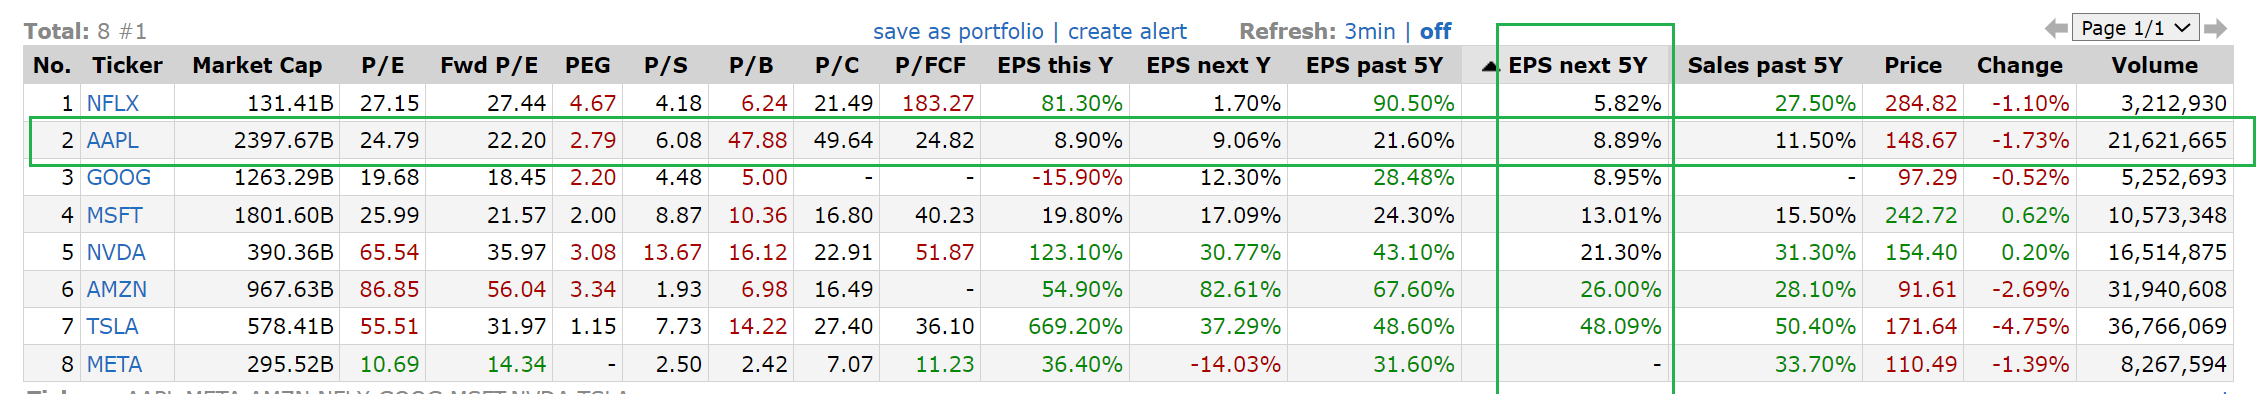Sort by Market Cap column

point(257,66)
